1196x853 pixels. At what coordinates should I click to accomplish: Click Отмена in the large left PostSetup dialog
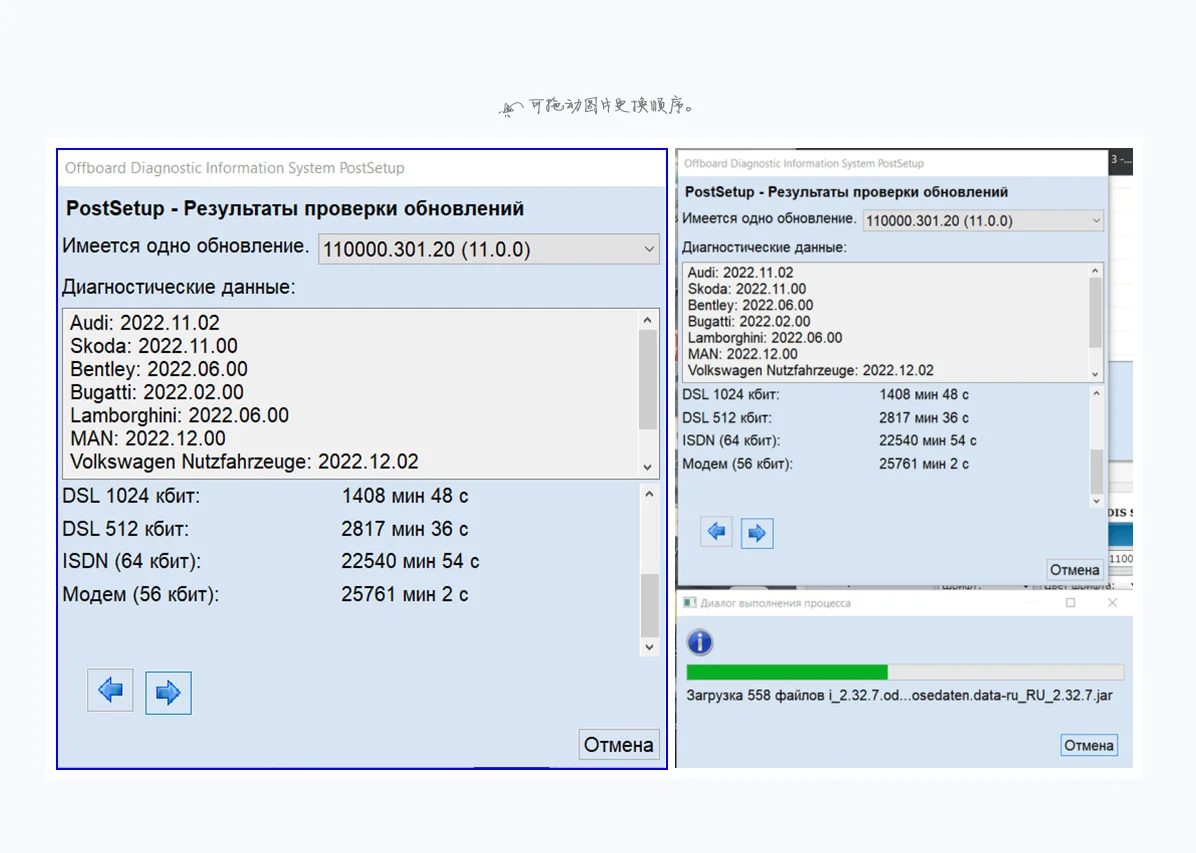[x=619, y=745]
